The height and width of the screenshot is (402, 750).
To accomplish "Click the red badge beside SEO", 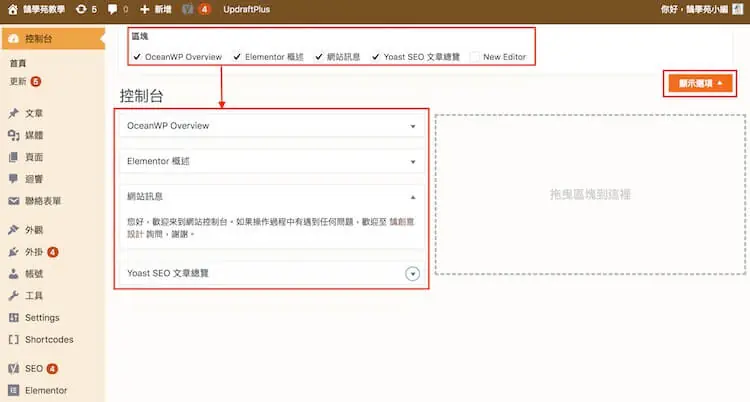I will pos(52,368).
